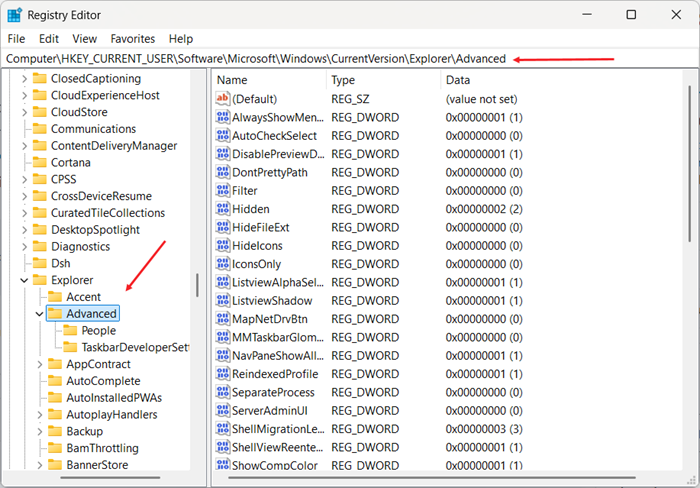Click the BamThrottling folder icon
700x488 pixels.
(x=55, y=448)
